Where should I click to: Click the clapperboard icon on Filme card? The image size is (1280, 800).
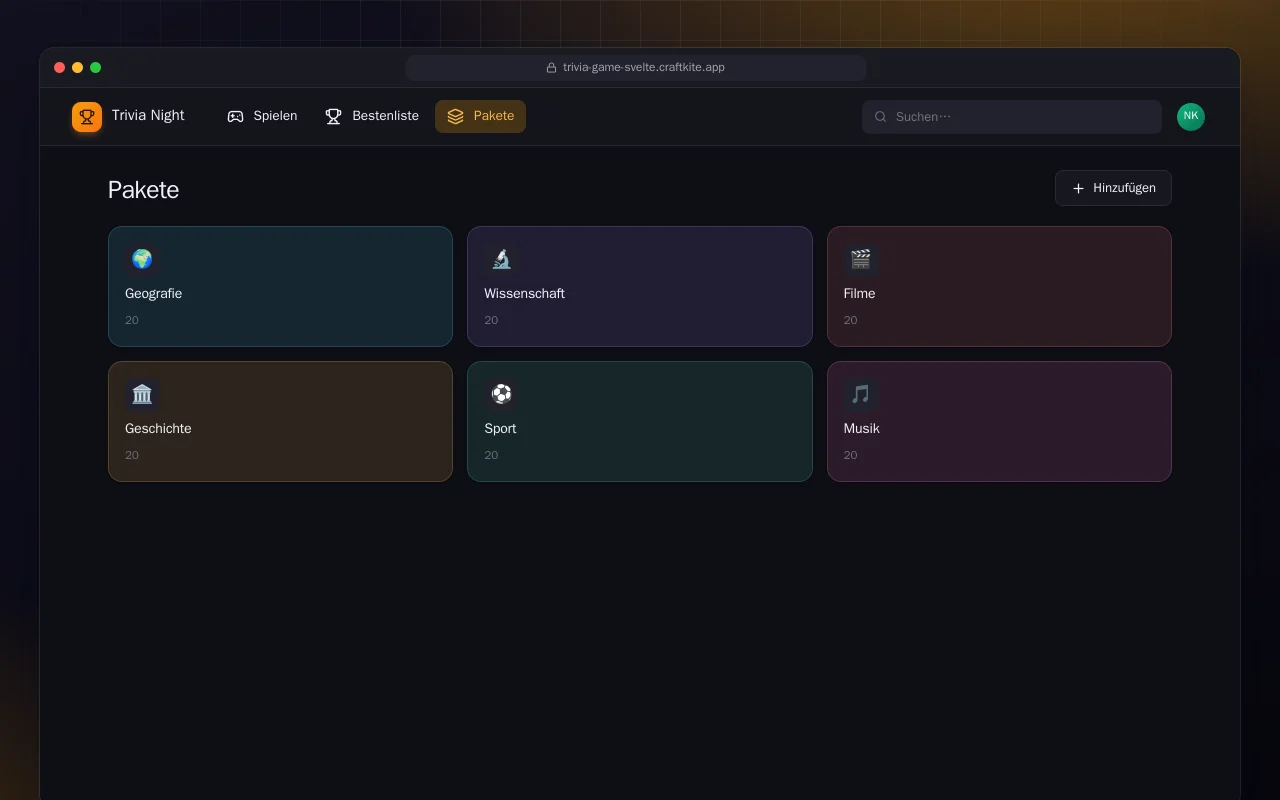860,259
